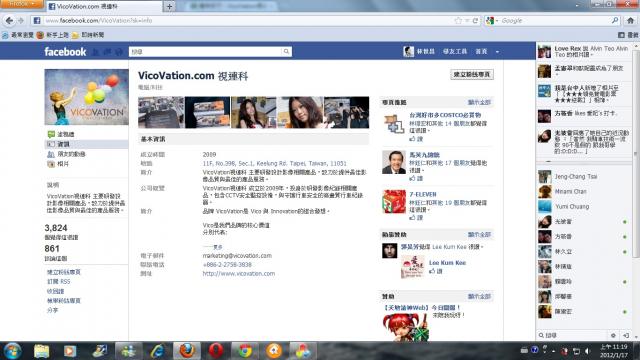The image size is (640, 360).
Task: Open friend activity item in sidebar
Action: (66, 154)
